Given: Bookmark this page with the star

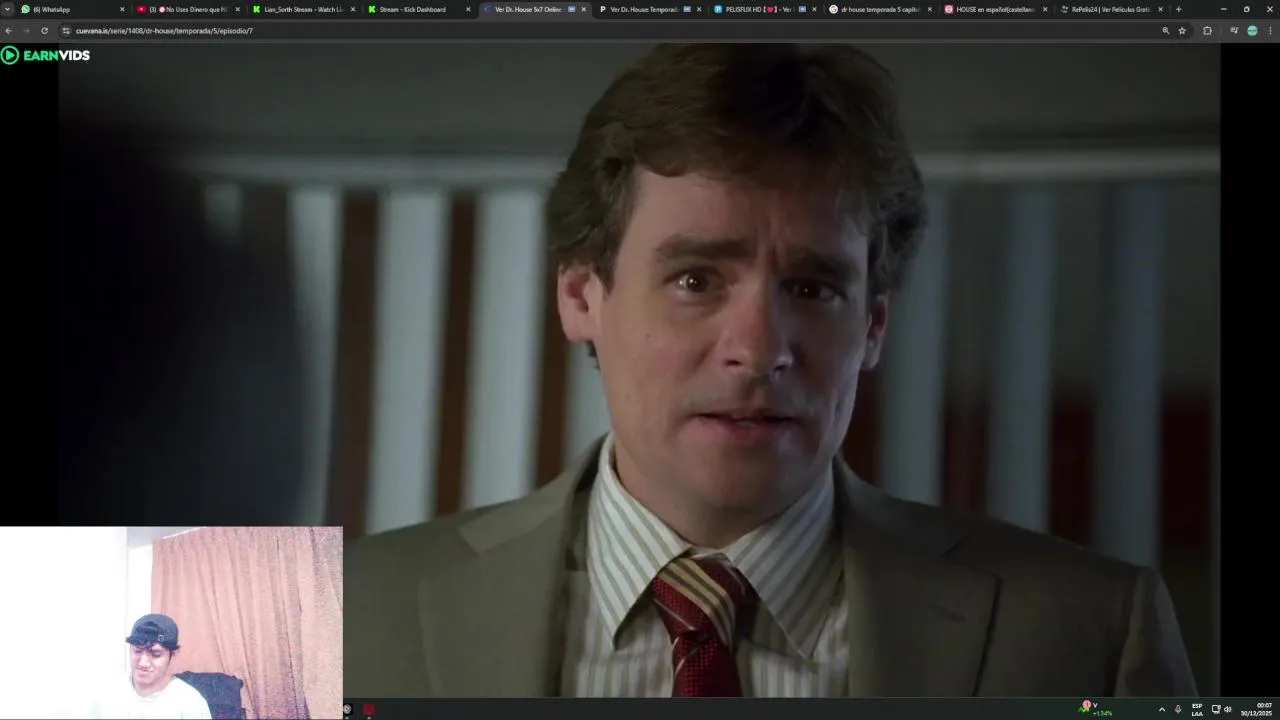Looking at the screenshot, I should (1182, 31).
